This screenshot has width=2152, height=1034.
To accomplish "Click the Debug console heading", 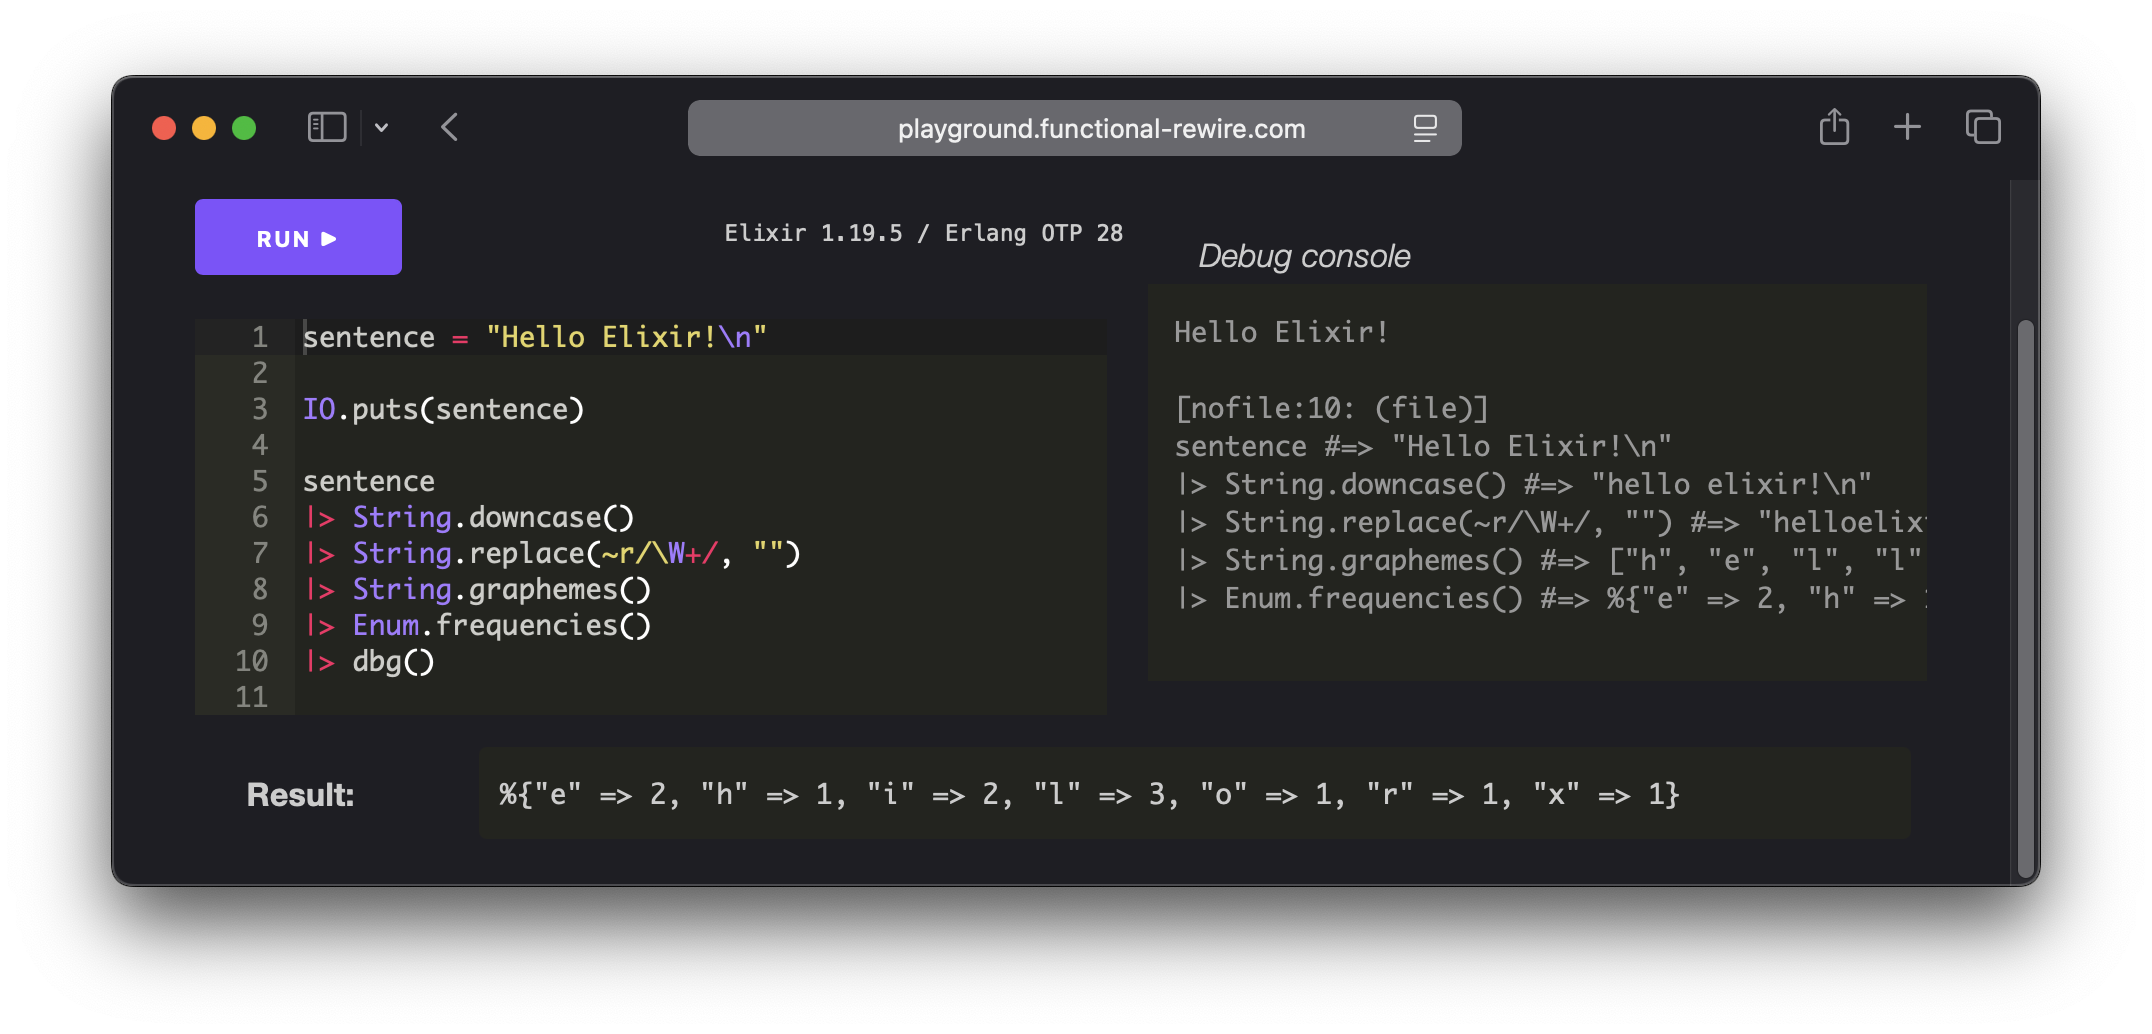I will coord(1304,256).
